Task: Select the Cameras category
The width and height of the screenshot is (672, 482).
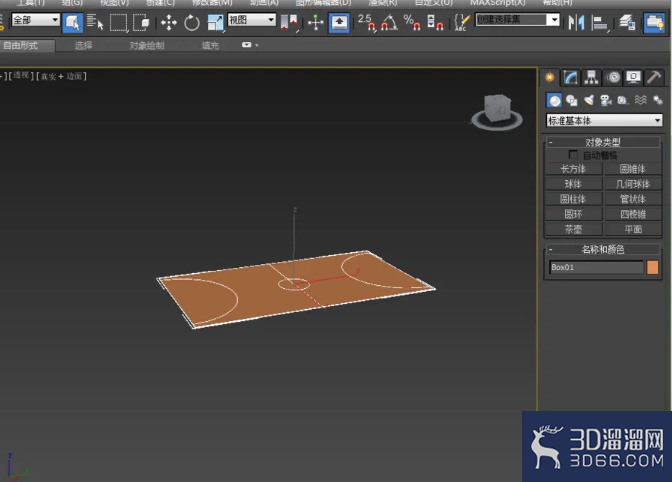Action: [606, 101]
